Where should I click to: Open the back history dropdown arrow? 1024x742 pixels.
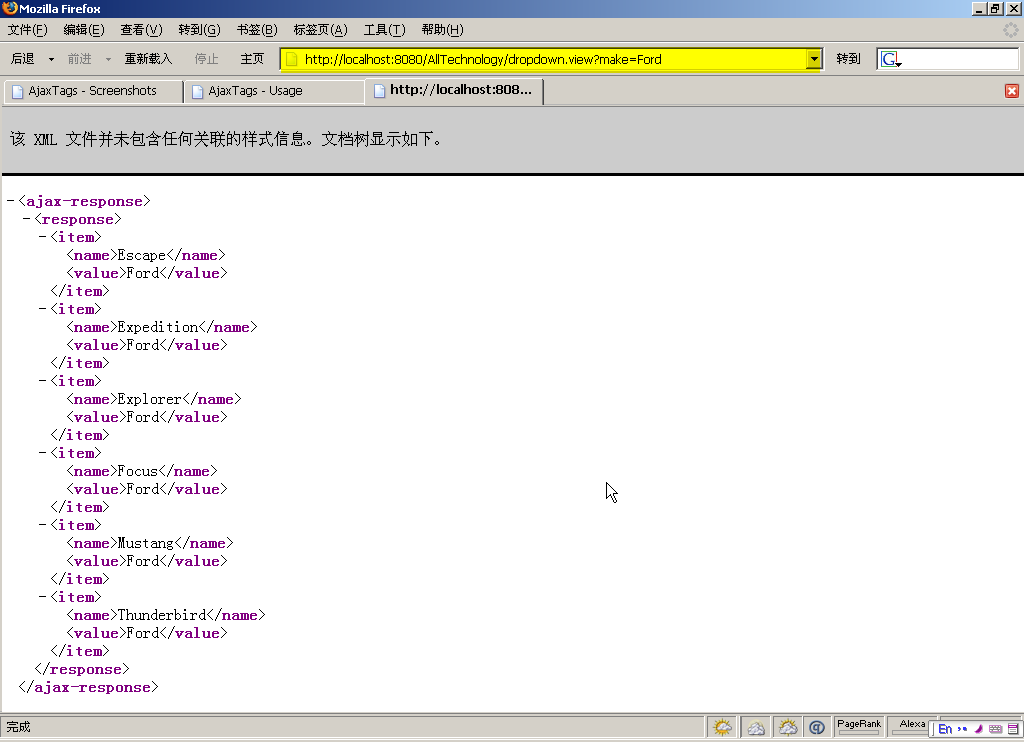pos(52,59)
